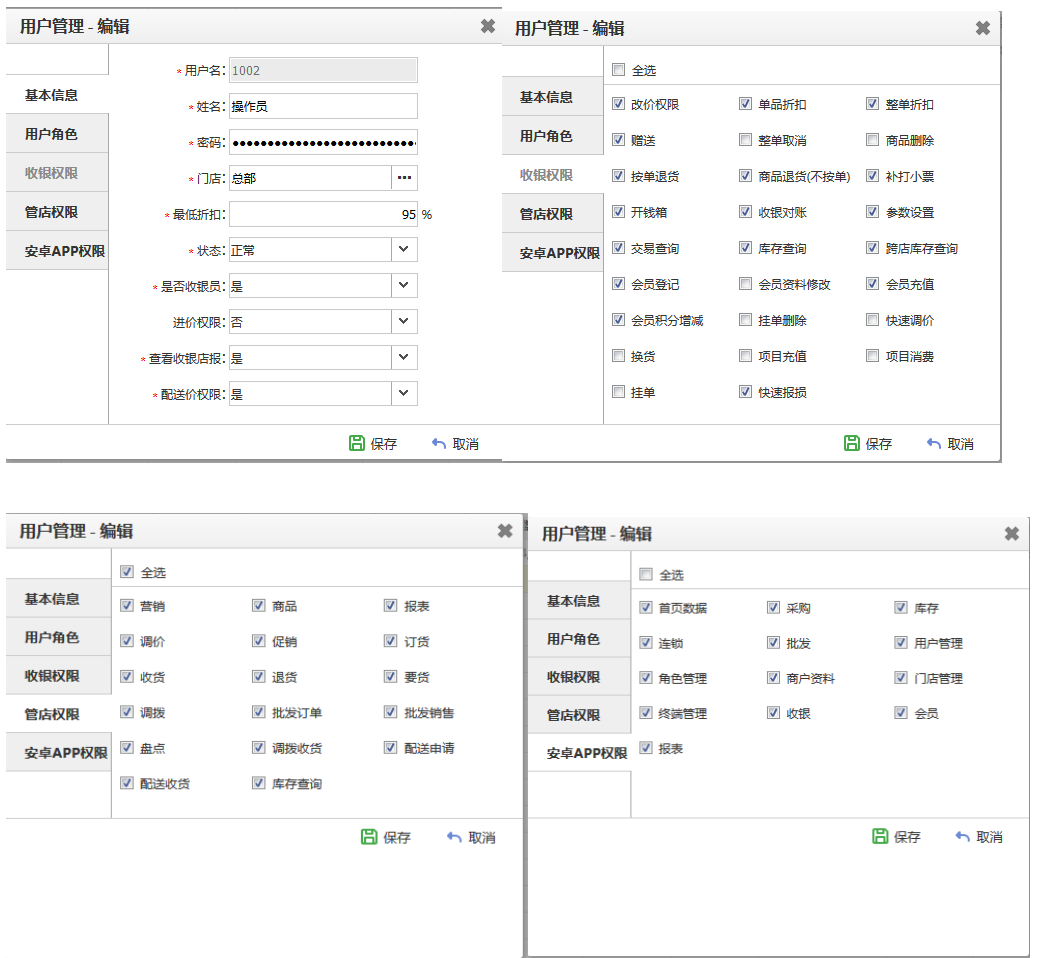Close the dialog containing the 首页数据 checkbox
This screenshot has width=1055, height=958.
coord(1012,534)
